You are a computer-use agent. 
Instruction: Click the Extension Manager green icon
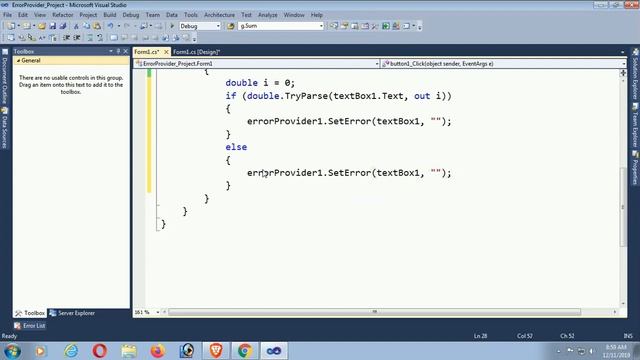[x=386, y=26]
